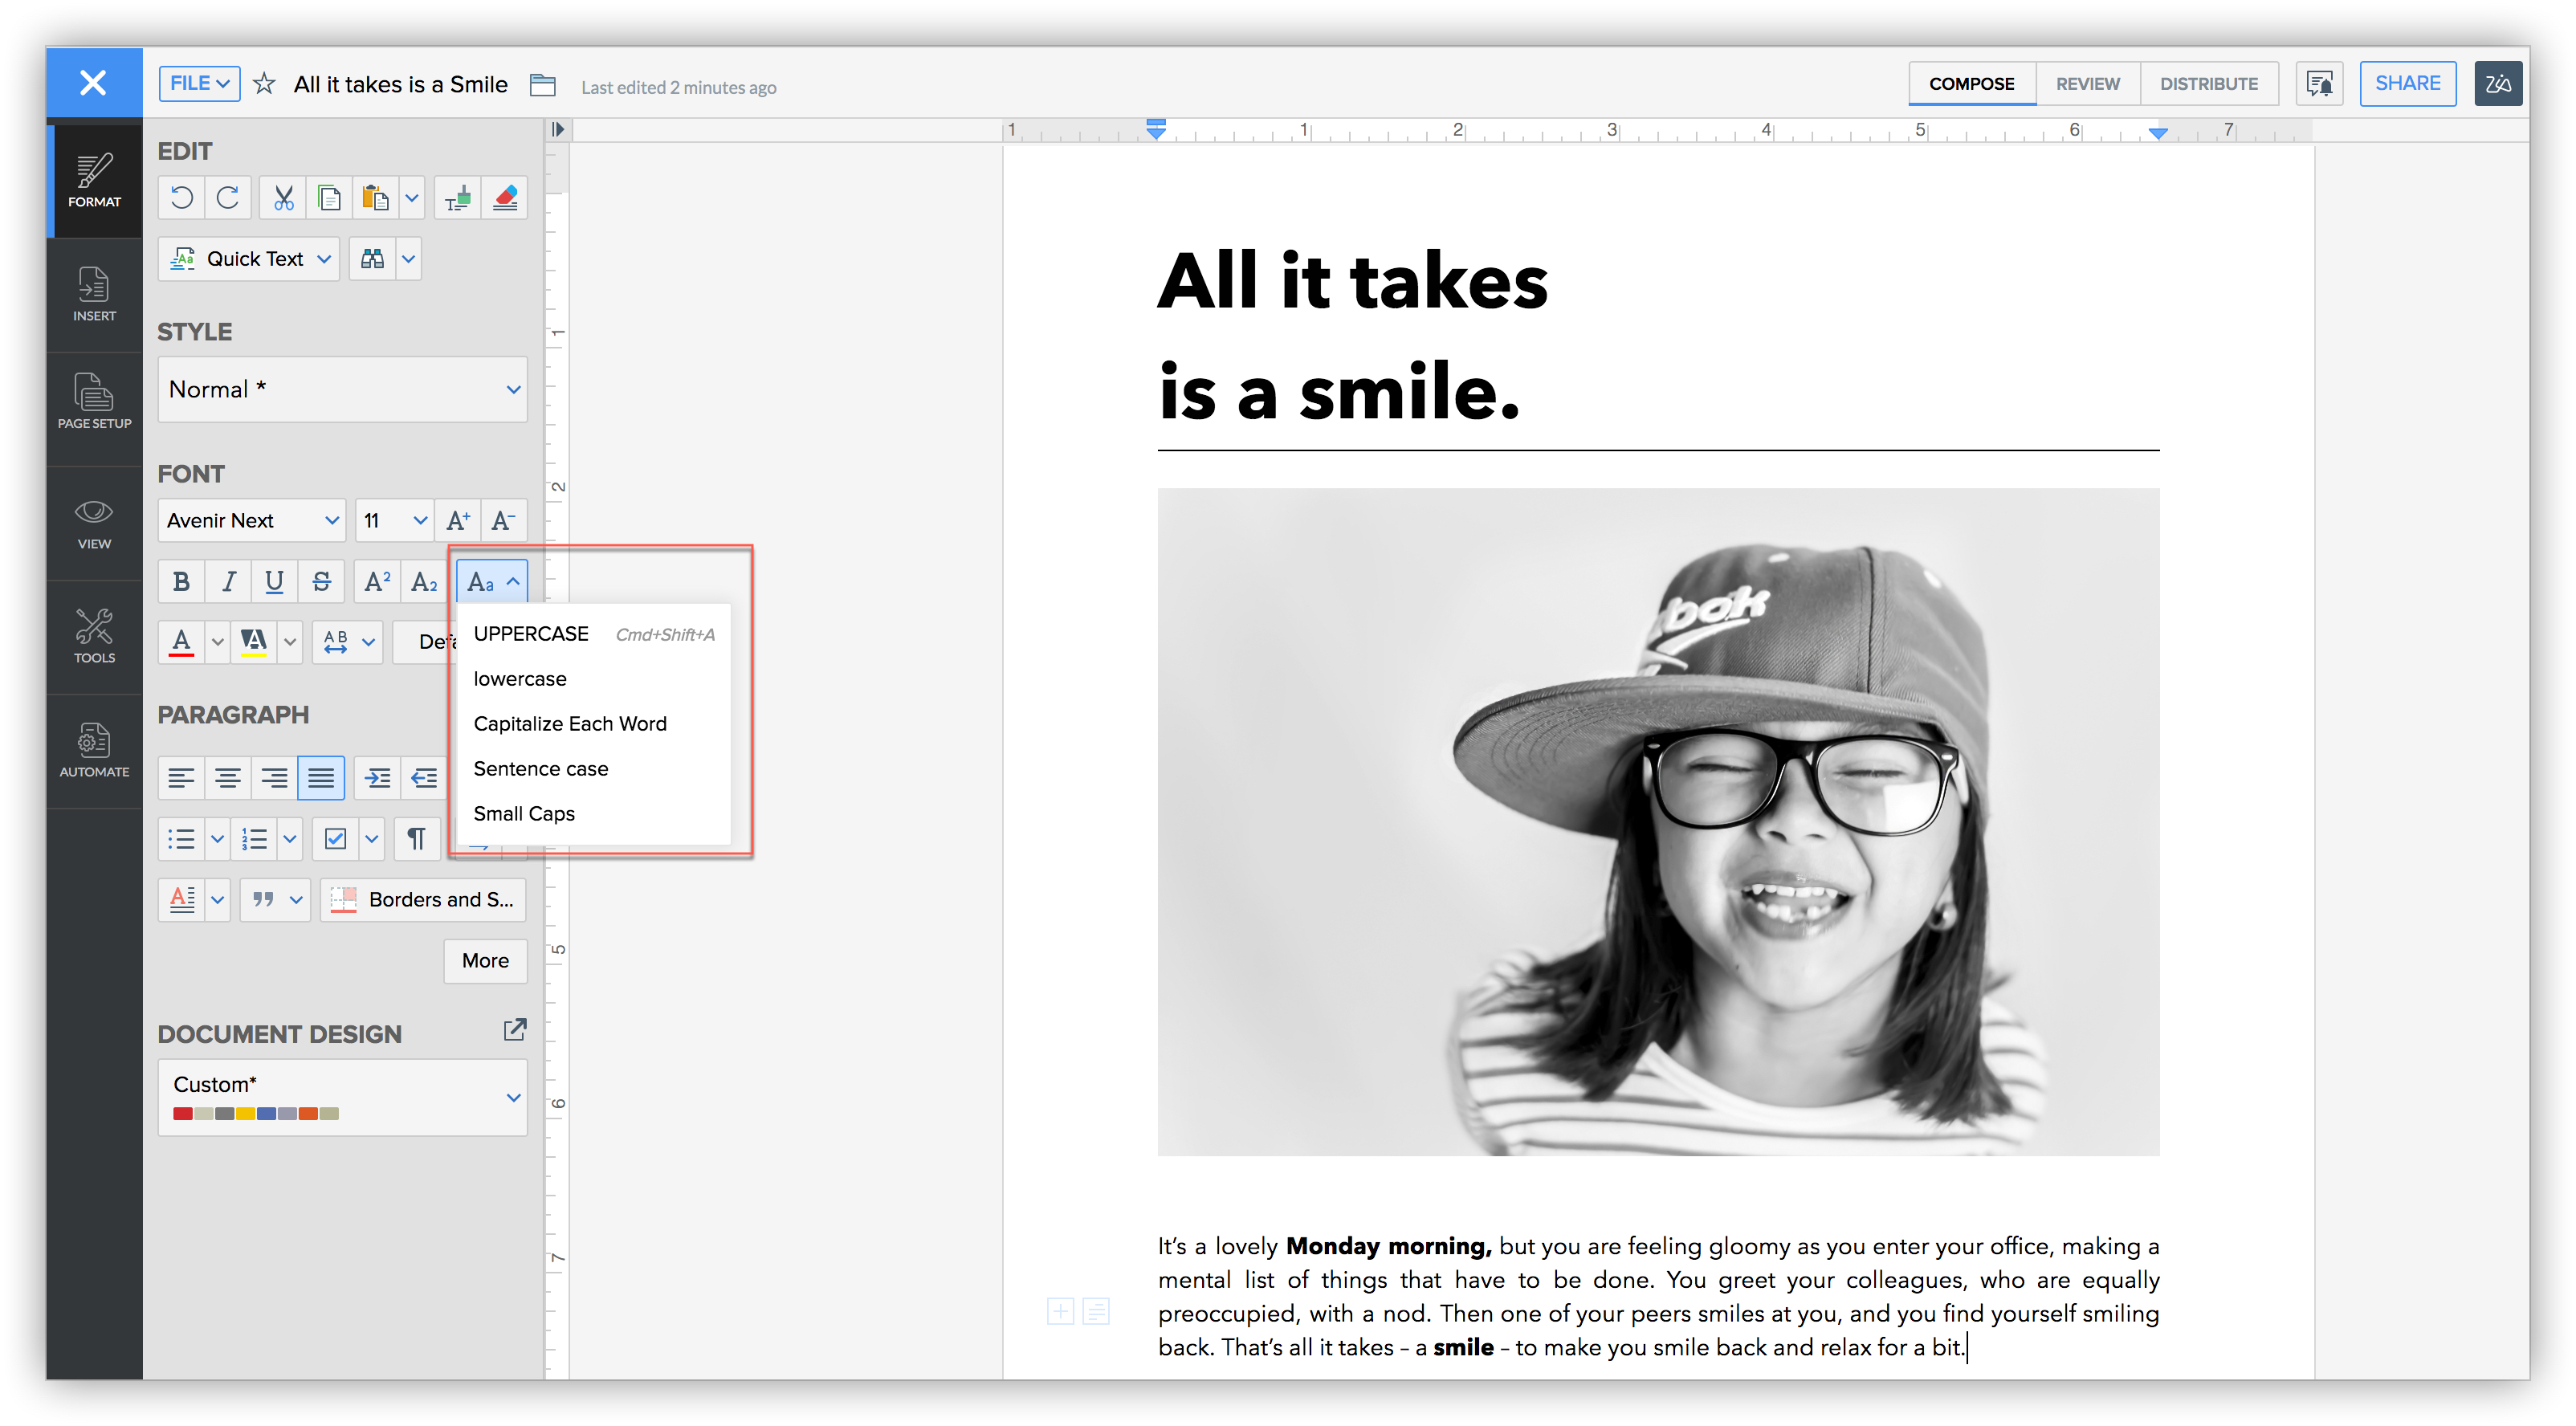Open the Avenir Next font dropdown
This screenshot has height=1426, width=2576.
tap(252, 520)
